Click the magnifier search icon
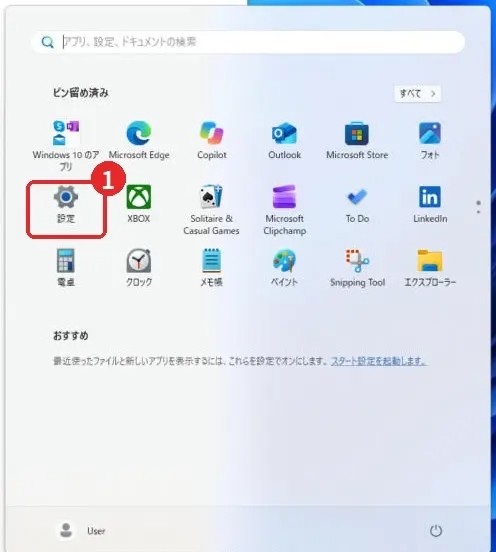Screen dimensions: 496x552 click(48, 42)
